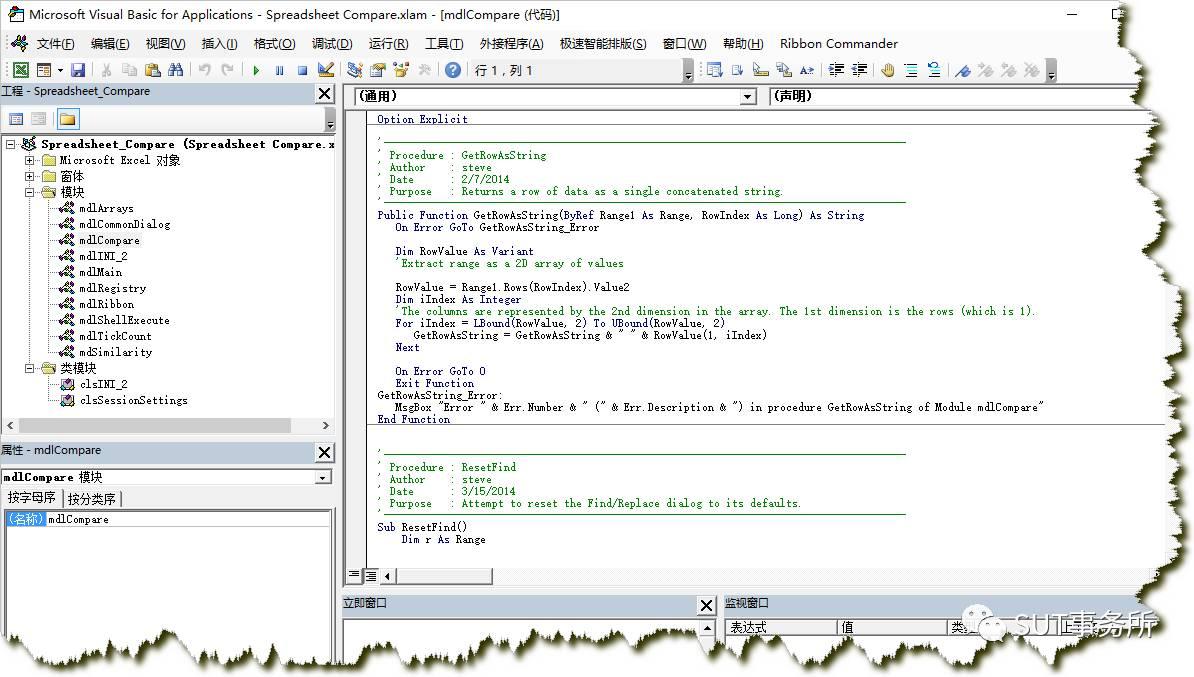Click the Run Sub green play icon
1194x677 pixels.
(x=256, y=70)
